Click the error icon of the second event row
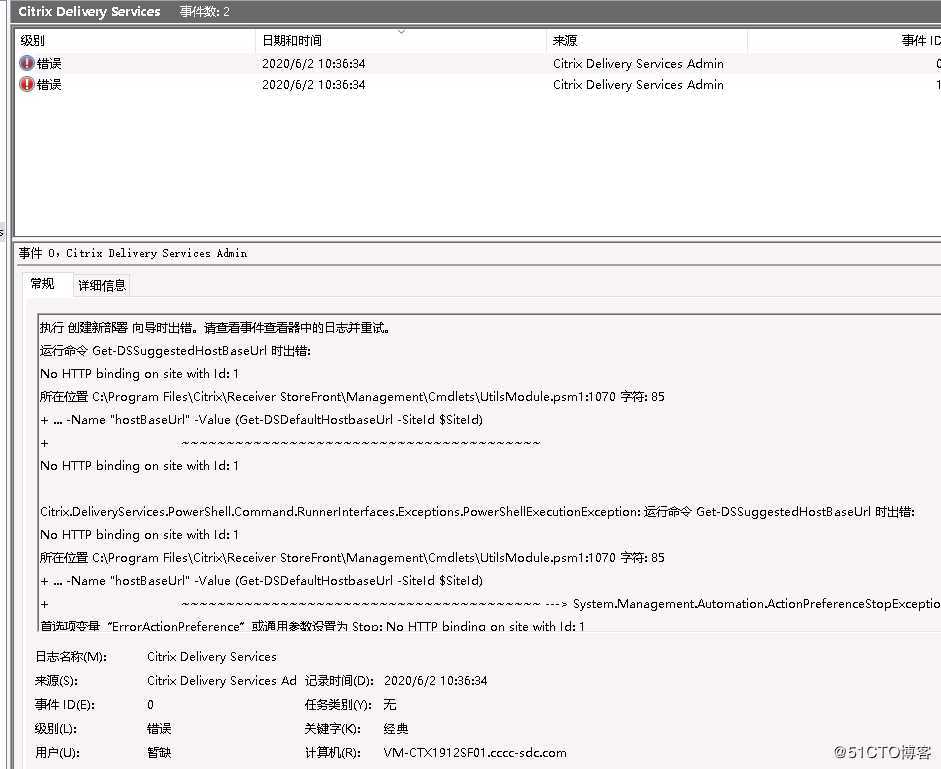 coord(27,84)
